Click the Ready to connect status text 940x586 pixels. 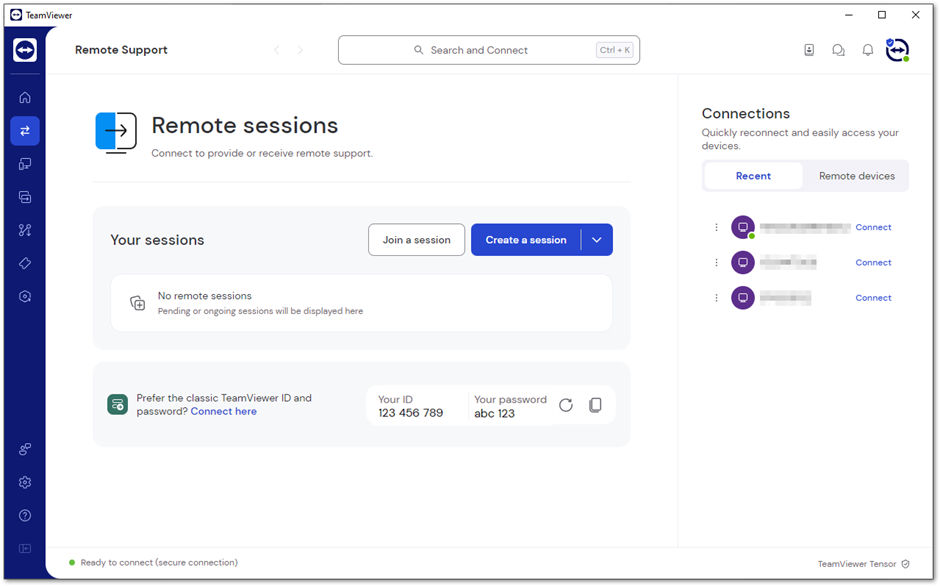(159, 563)
